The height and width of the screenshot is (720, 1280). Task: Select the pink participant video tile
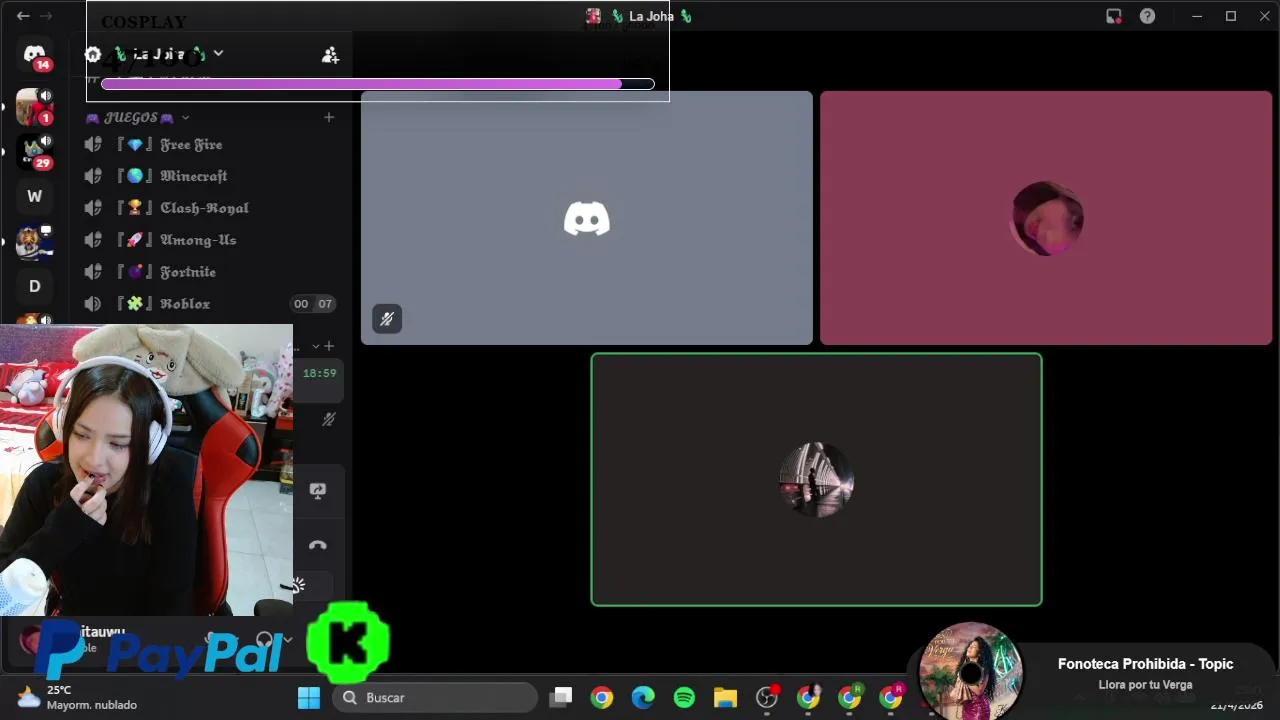(1046, 218)
